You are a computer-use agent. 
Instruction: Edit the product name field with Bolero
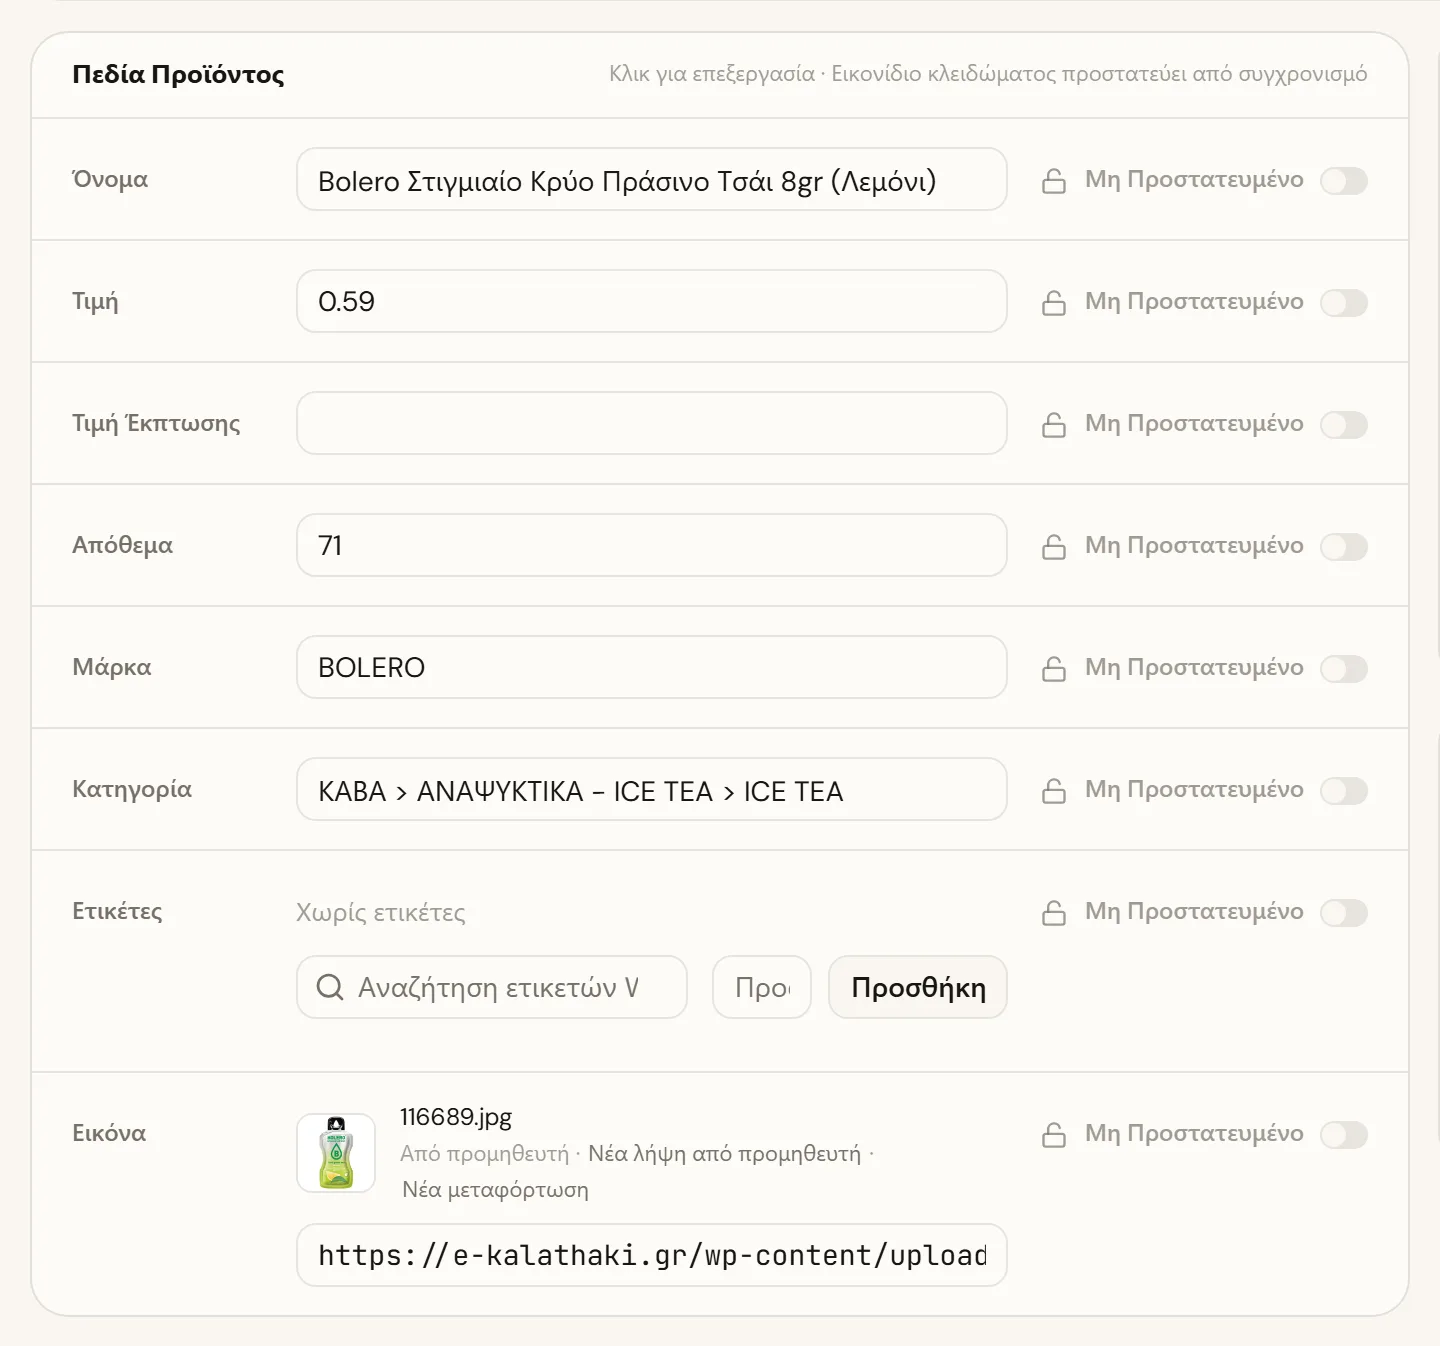coord(652,179)
